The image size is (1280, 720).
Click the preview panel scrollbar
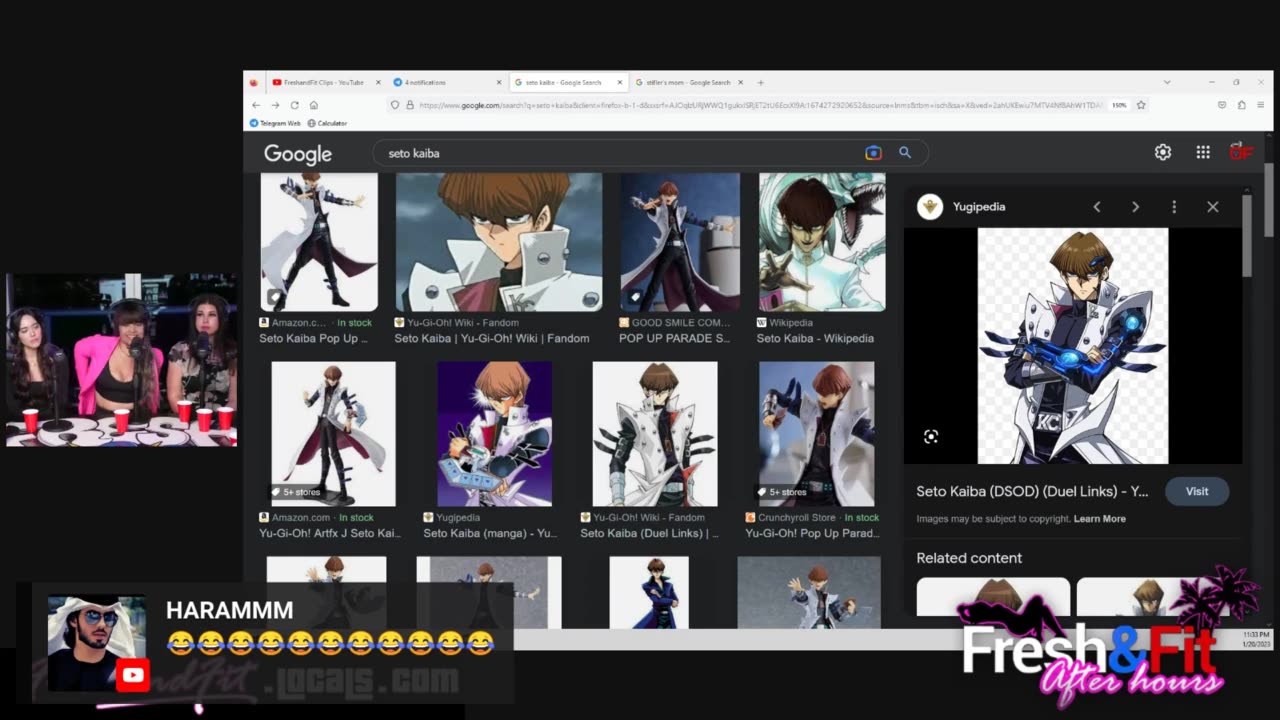(x=1247, y=235)
